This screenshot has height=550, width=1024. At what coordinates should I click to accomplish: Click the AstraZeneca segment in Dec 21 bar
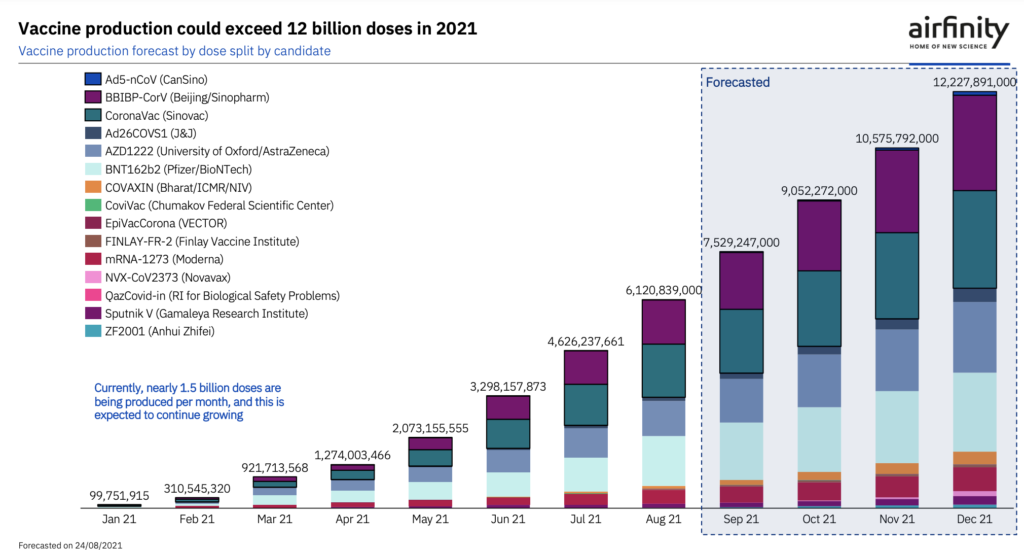tap(974, 337)
